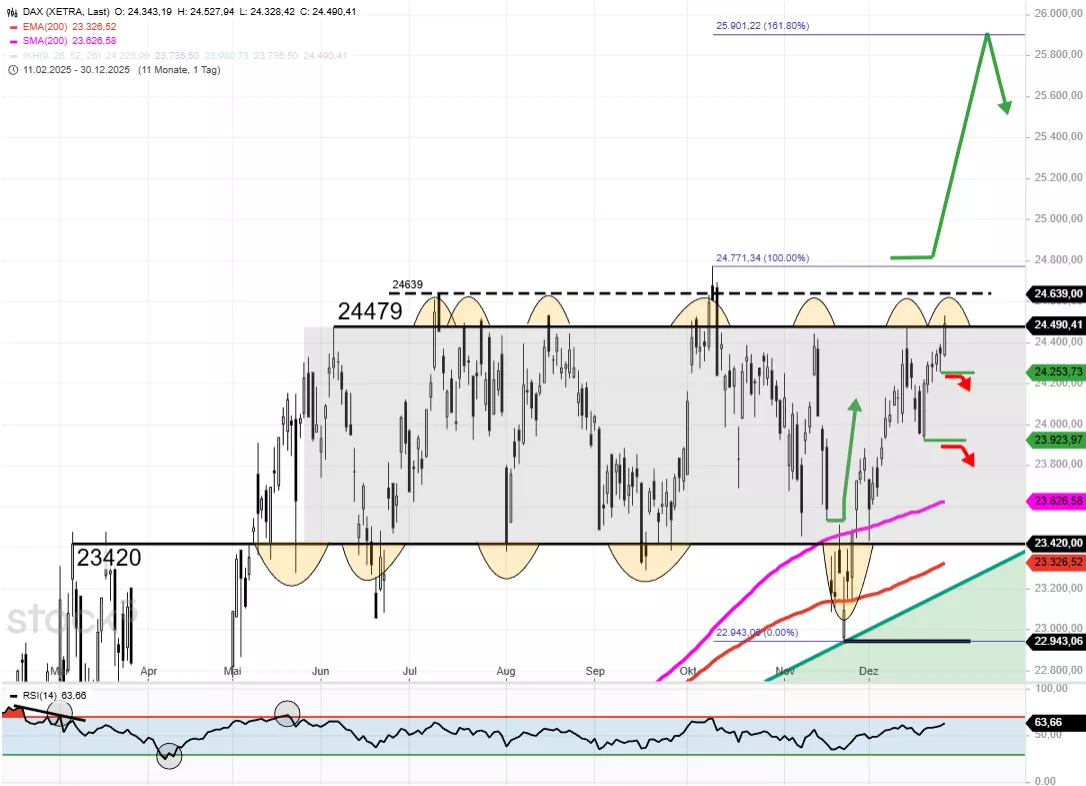Click the red EMA(200) legend marker
Screen dimensions: 1086x786
[12, 27]
